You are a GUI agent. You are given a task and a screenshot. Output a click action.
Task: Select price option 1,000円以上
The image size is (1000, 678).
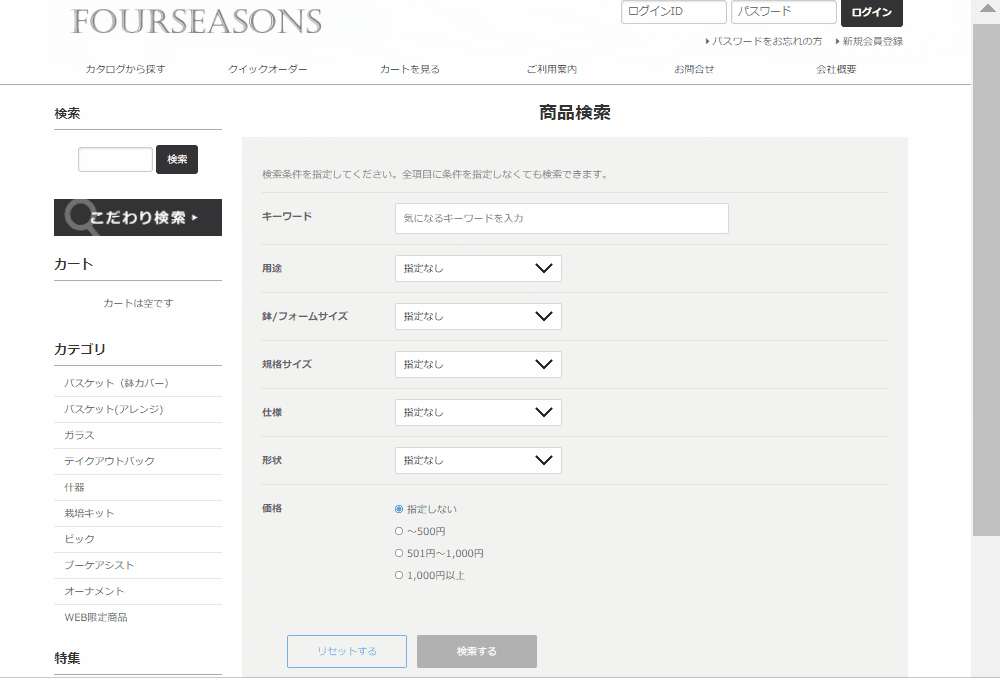[x=399, y=575]
